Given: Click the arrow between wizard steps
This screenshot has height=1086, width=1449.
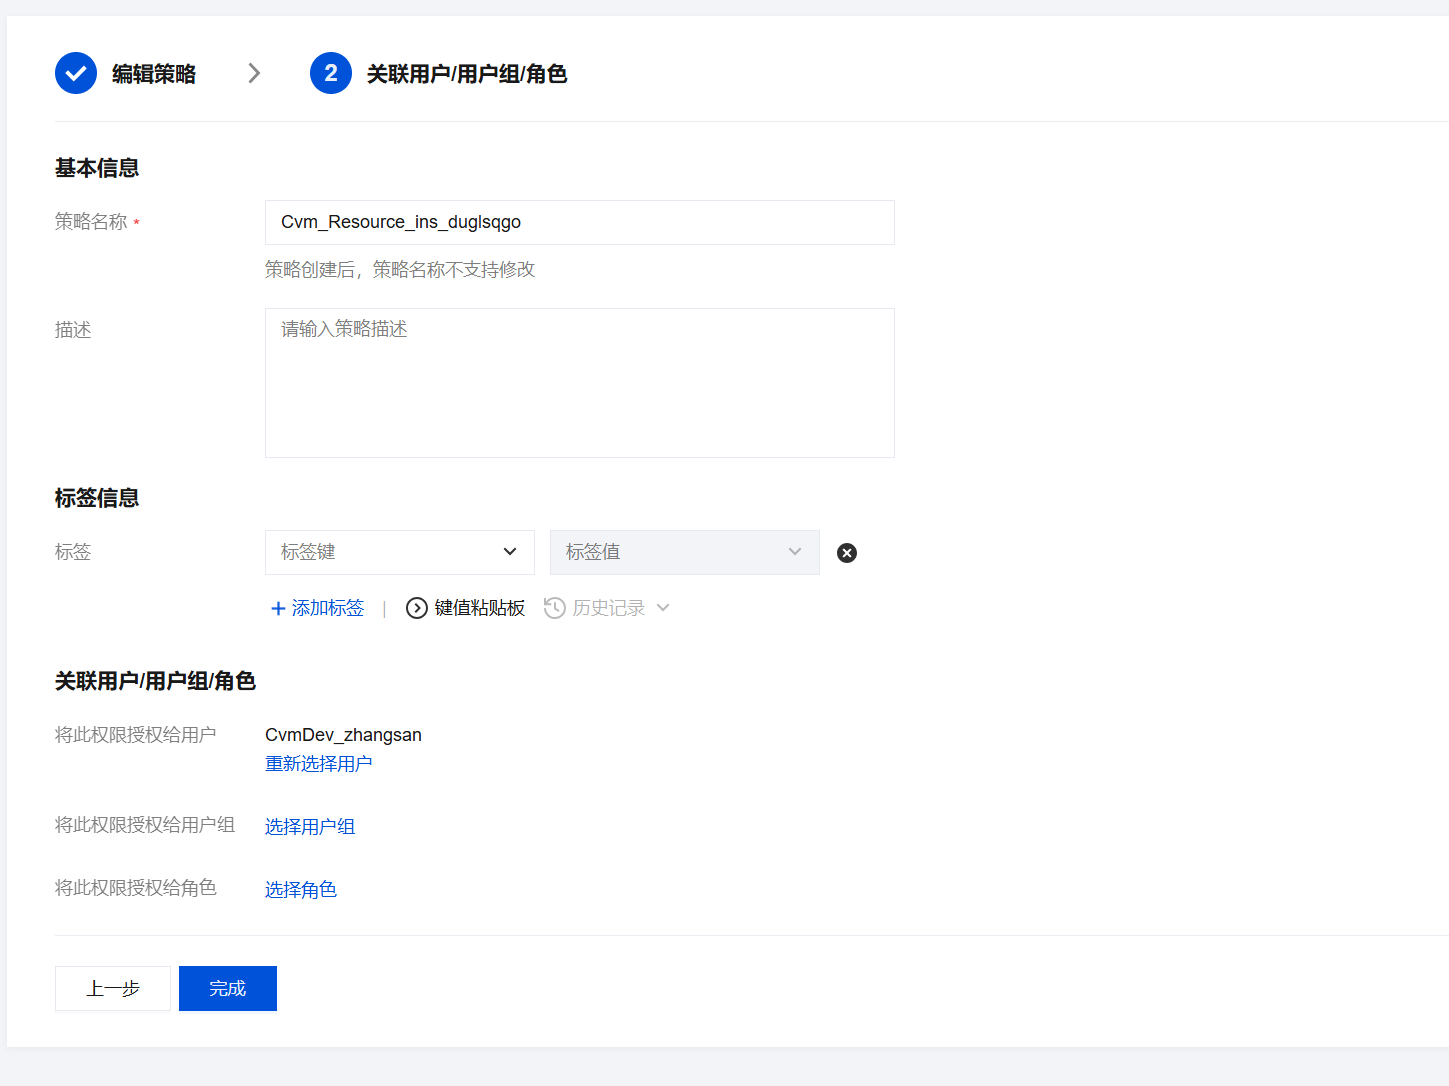Looking at the screenshot, I should pos(254,73).
